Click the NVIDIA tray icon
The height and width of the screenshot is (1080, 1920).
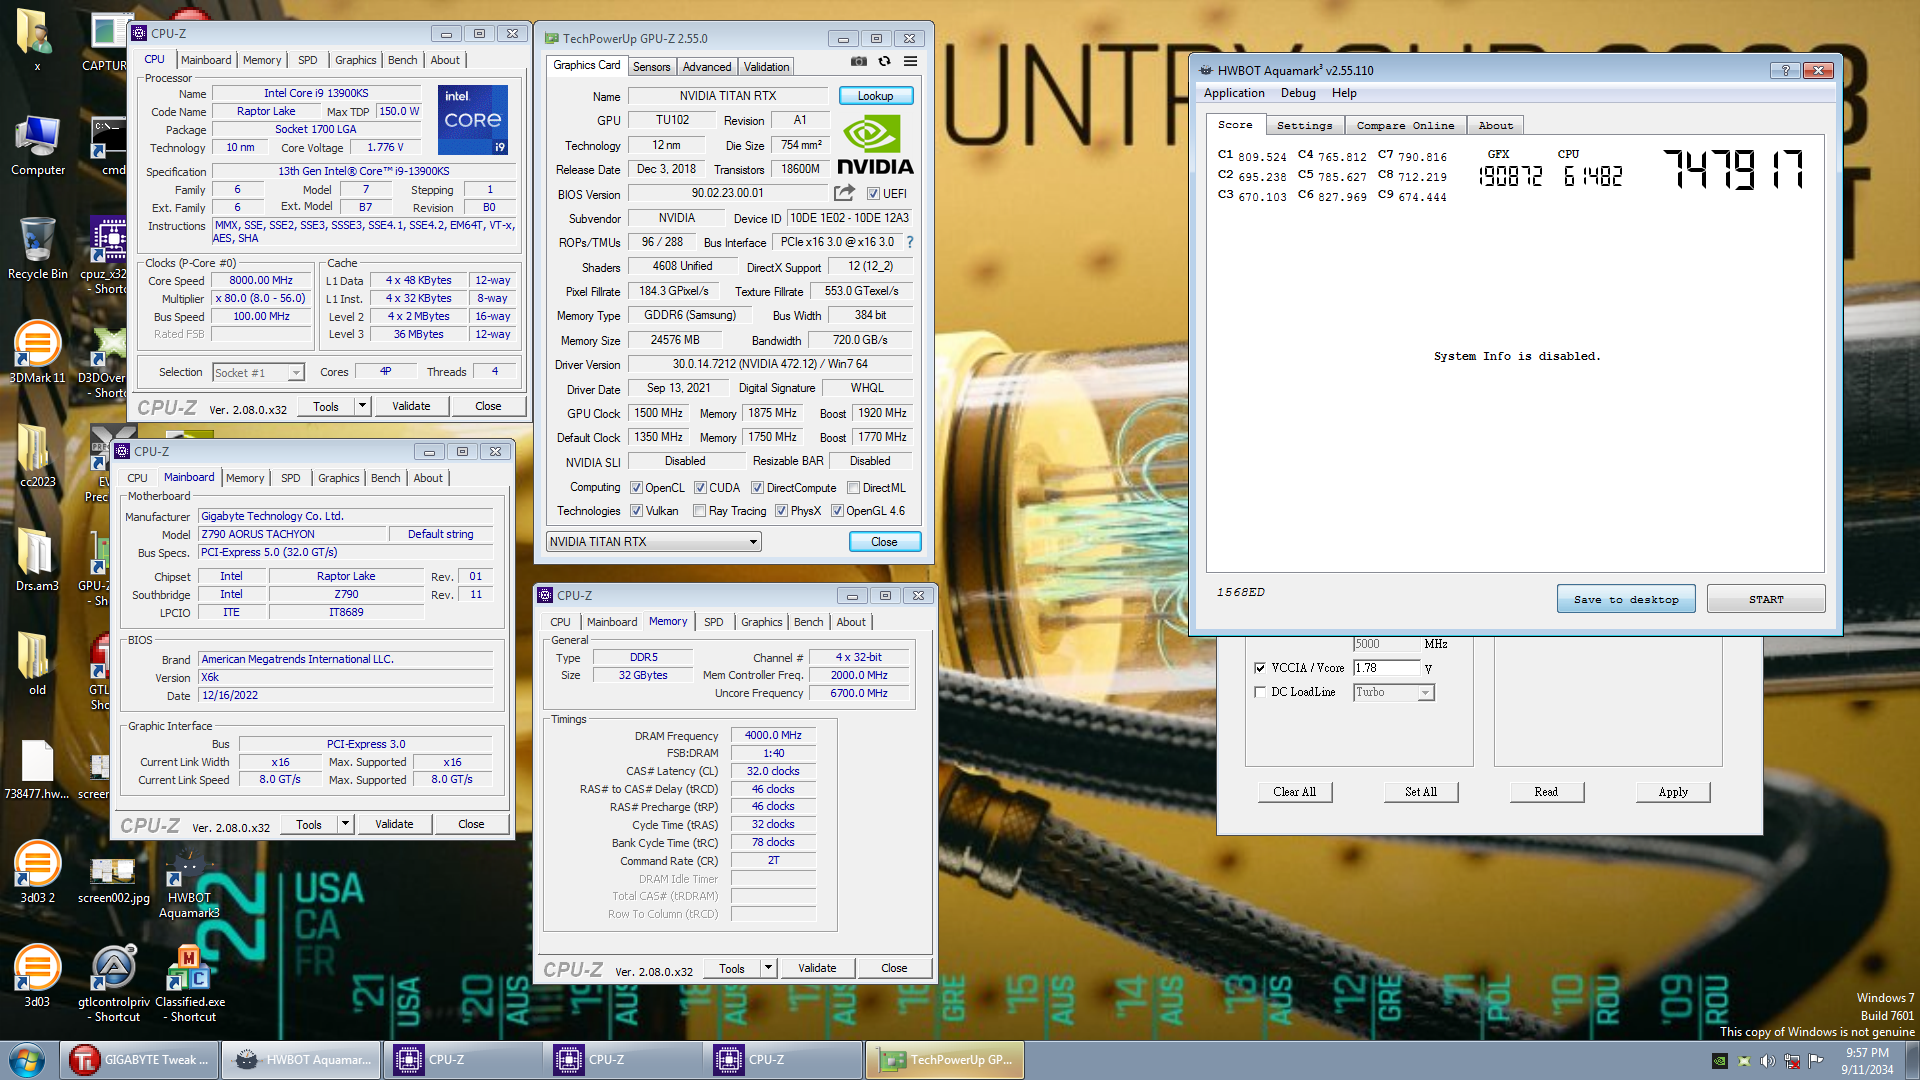(x=1719, y=1061)
